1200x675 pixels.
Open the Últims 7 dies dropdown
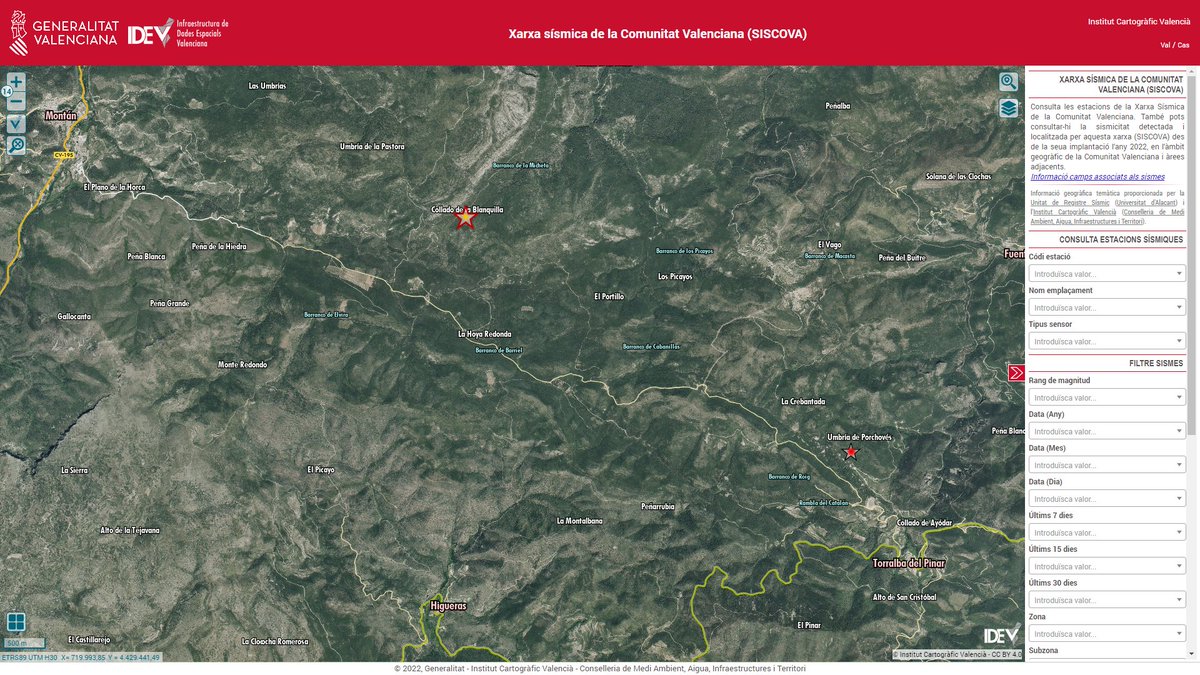(1107, 532)
